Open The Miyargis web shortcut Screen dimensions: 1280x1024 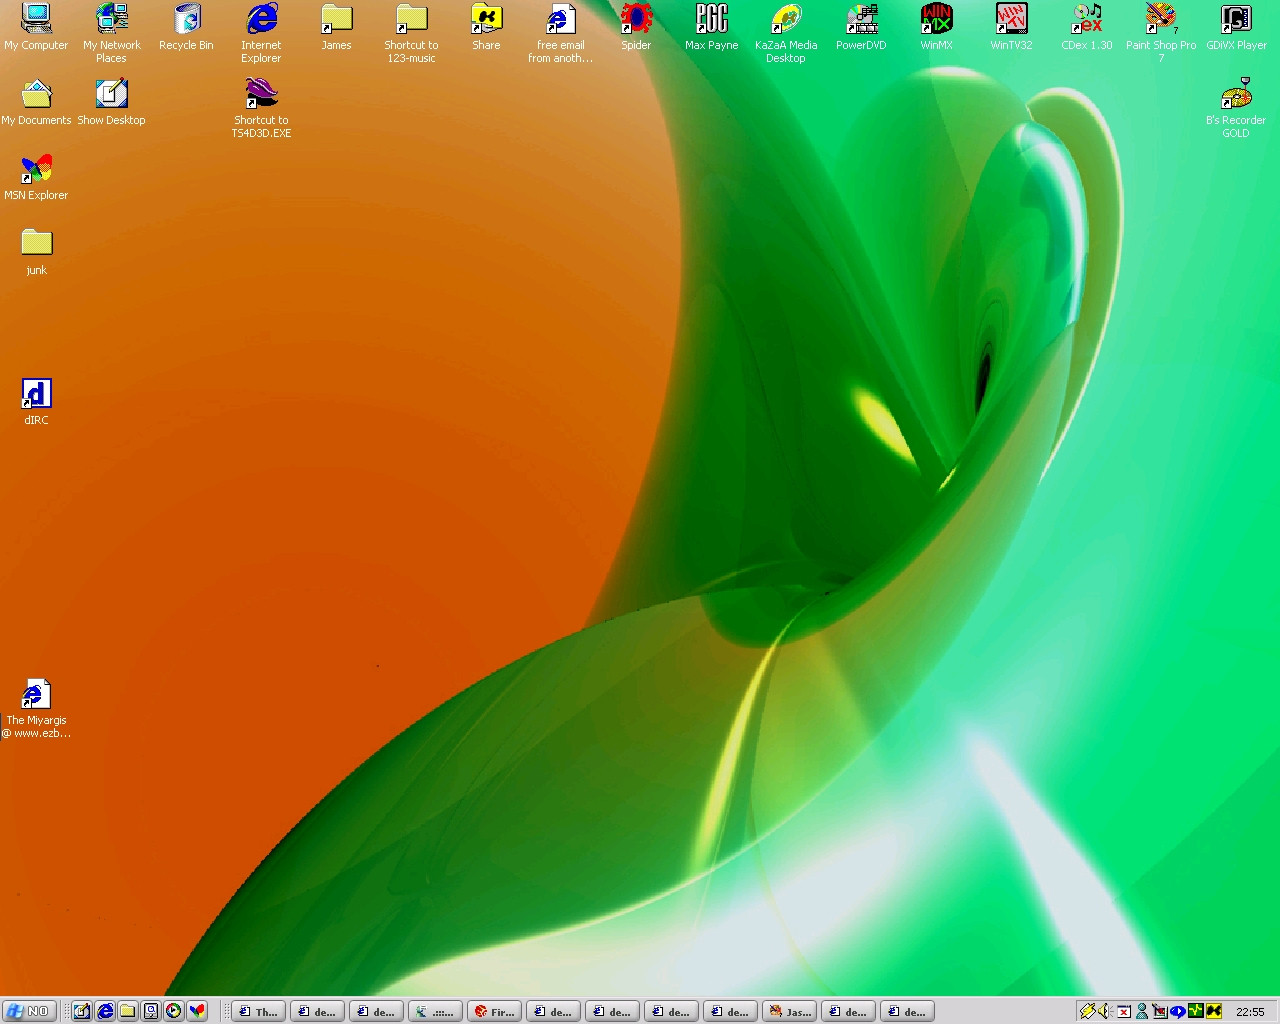point(36,708)
